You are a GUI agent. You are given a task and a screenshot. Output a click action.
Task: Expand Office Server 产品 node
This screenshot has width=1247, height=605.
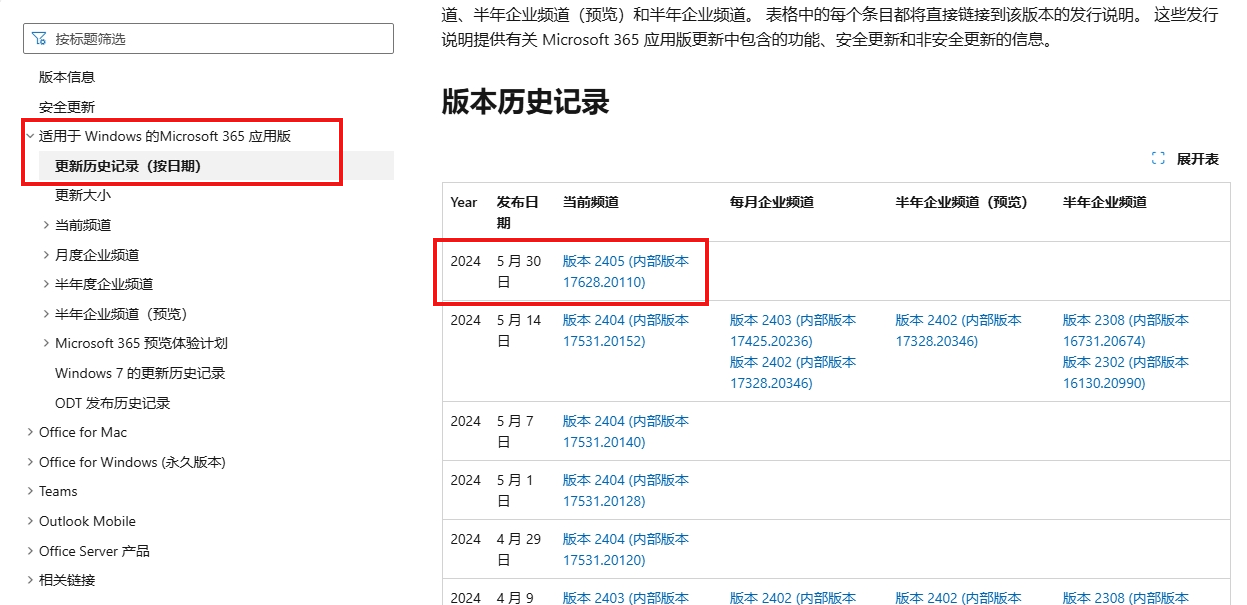pos(30,551)
